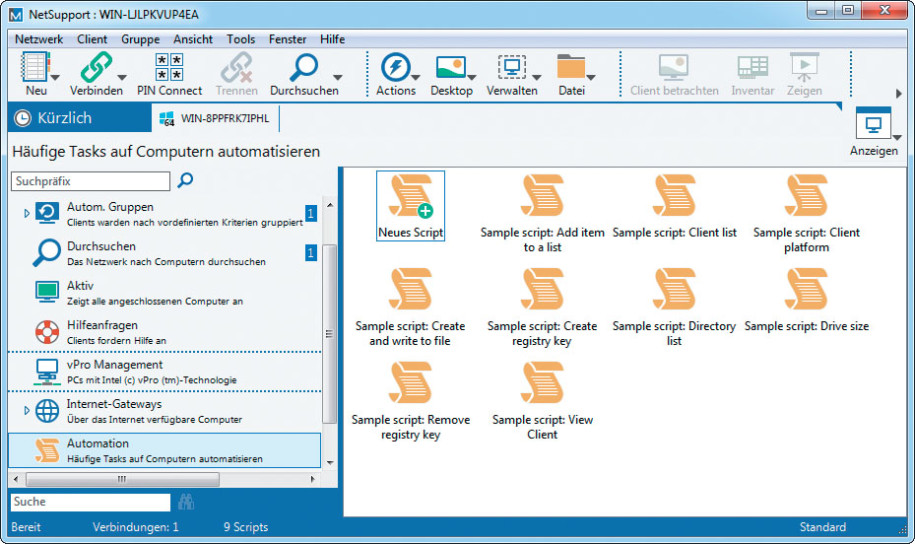
Task: Open the Tools menu
Action: click(x=240, y=39)
